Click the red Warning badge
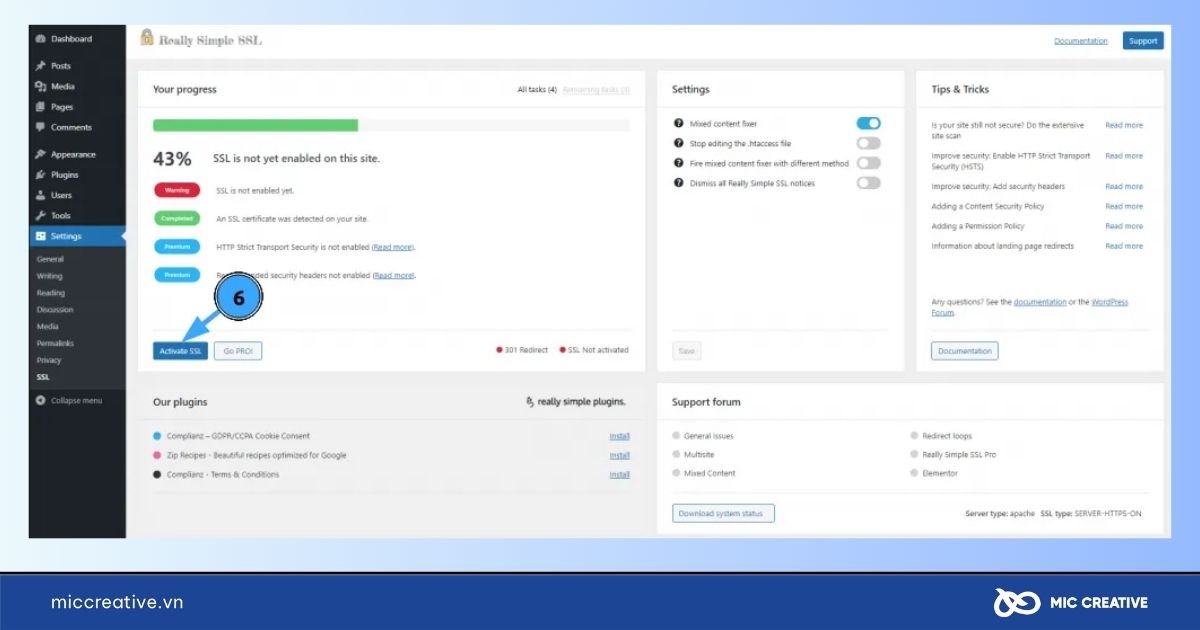 [x=177, y=190]
